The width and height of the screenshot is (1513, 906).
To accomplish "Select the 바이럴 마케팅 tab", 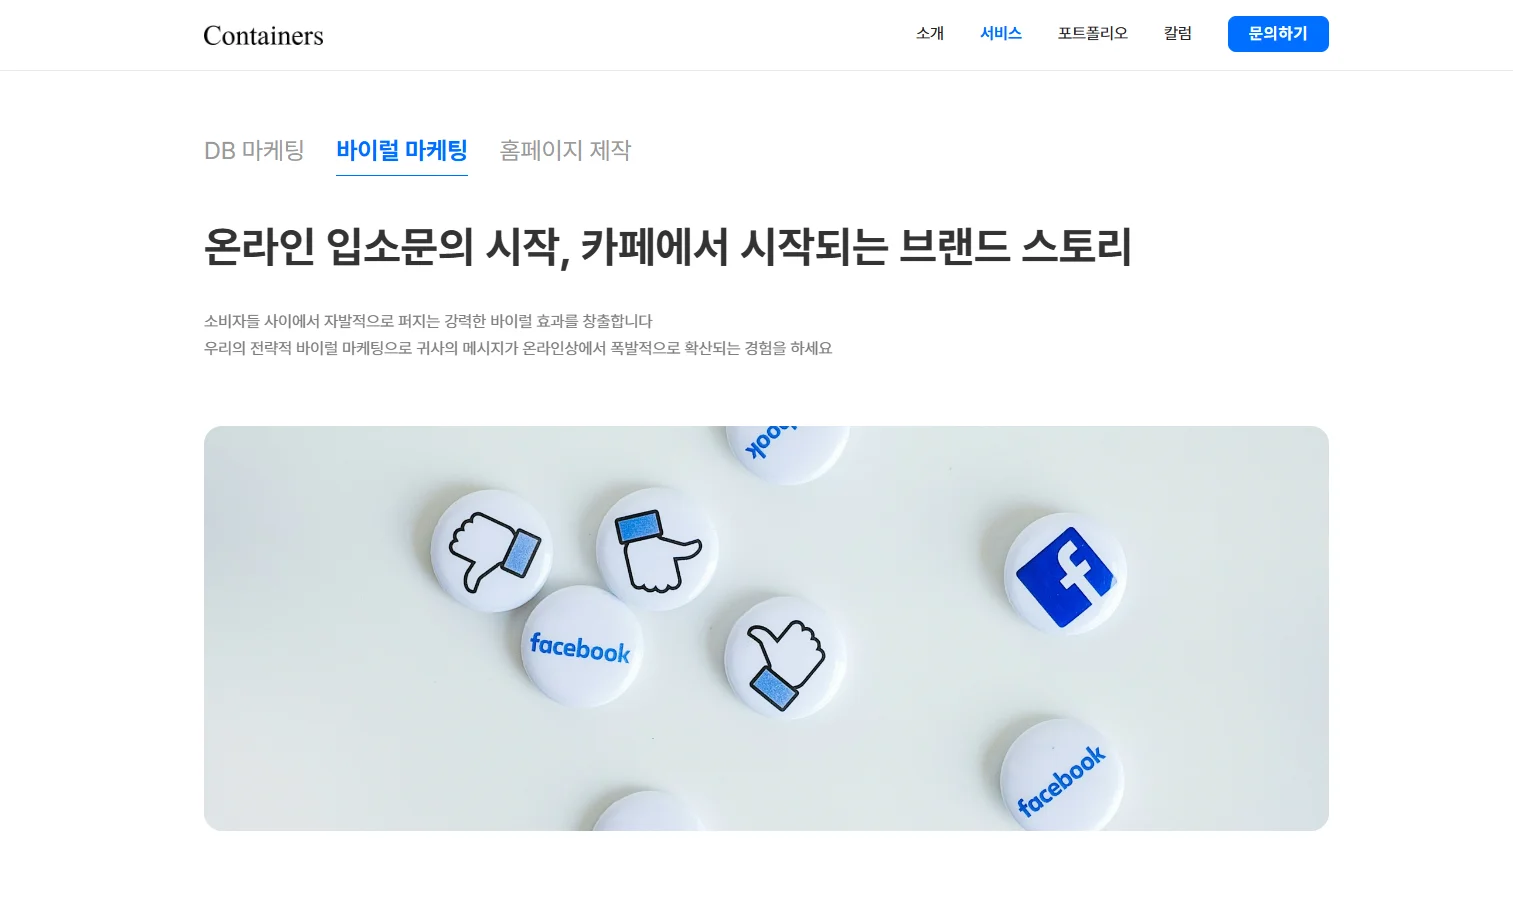I will coord(402,151).
